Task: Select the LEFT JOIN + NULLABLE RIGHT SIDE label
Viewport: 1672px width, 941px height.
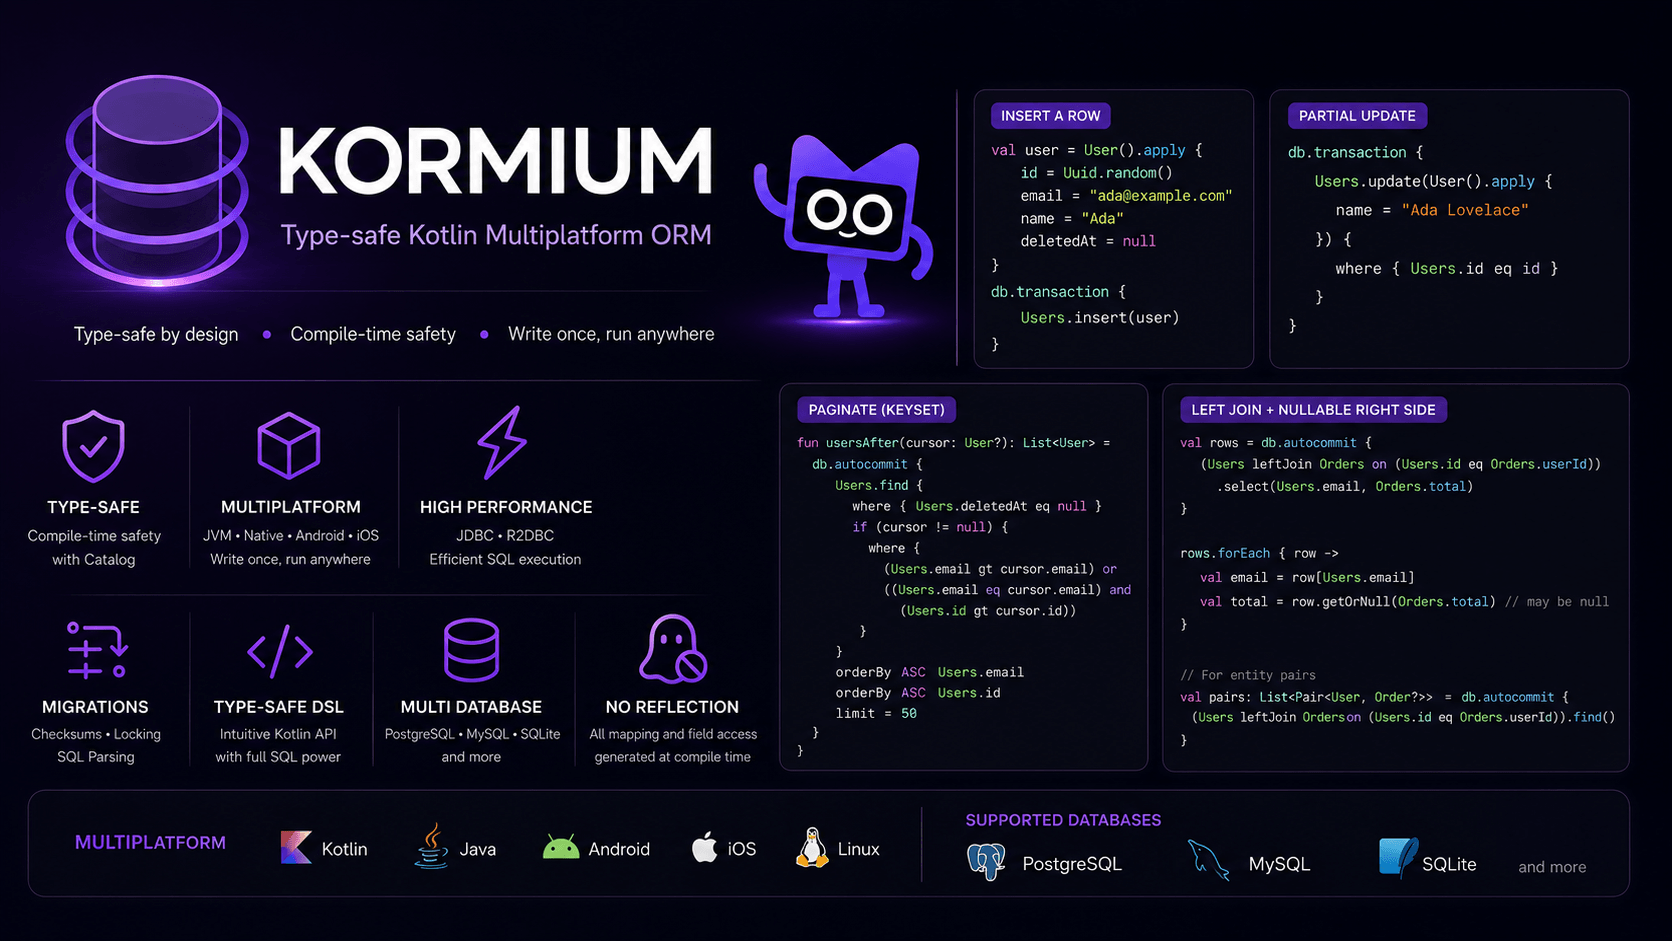Action: [x=1313, y=410]
